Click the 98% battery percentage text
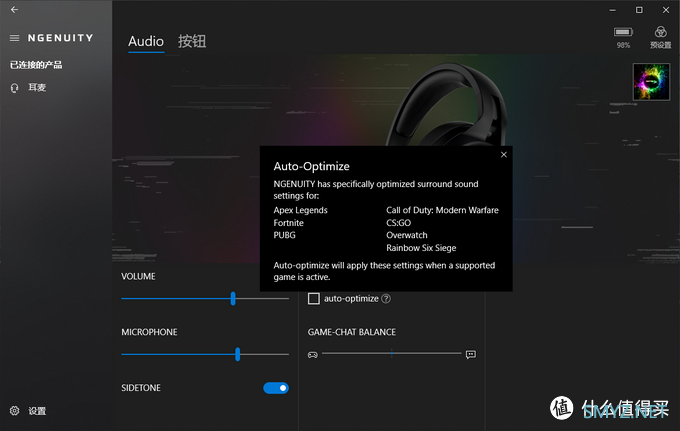The width and height of the screenshot is (680, 431). pyautogui.click(x=623, y=45)
